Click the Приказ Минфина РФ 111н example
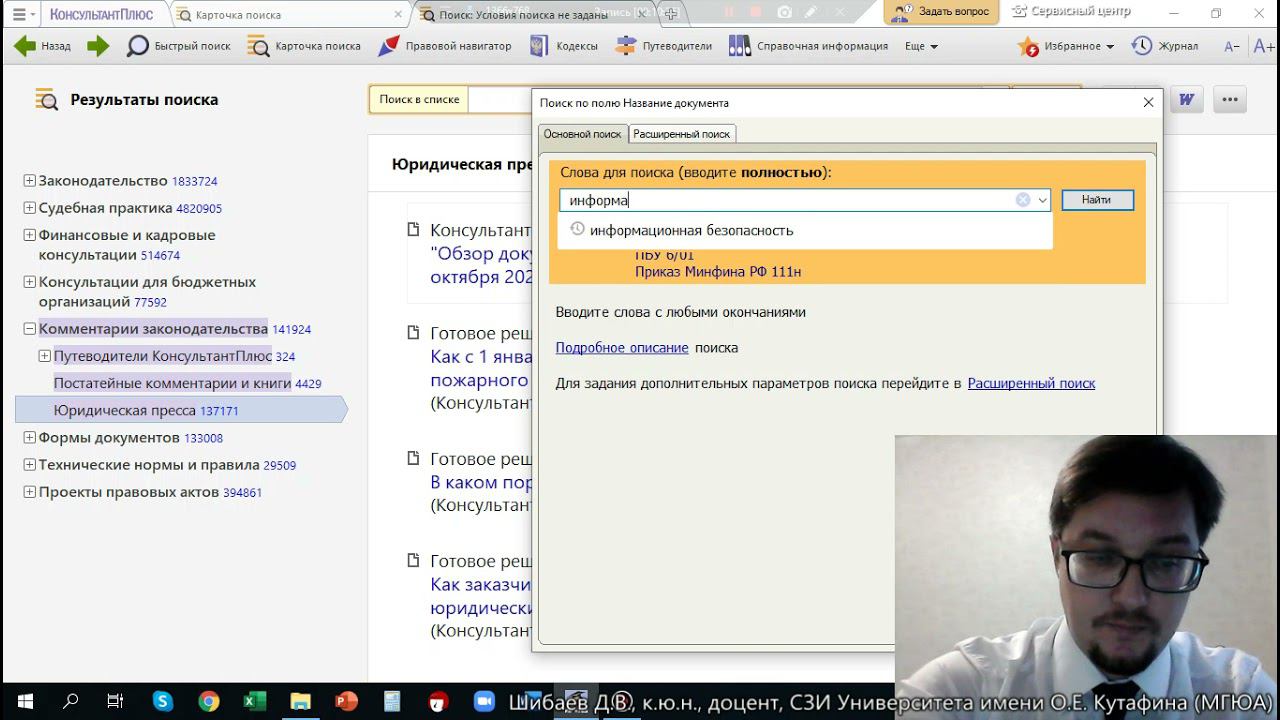 pos(718,272)
